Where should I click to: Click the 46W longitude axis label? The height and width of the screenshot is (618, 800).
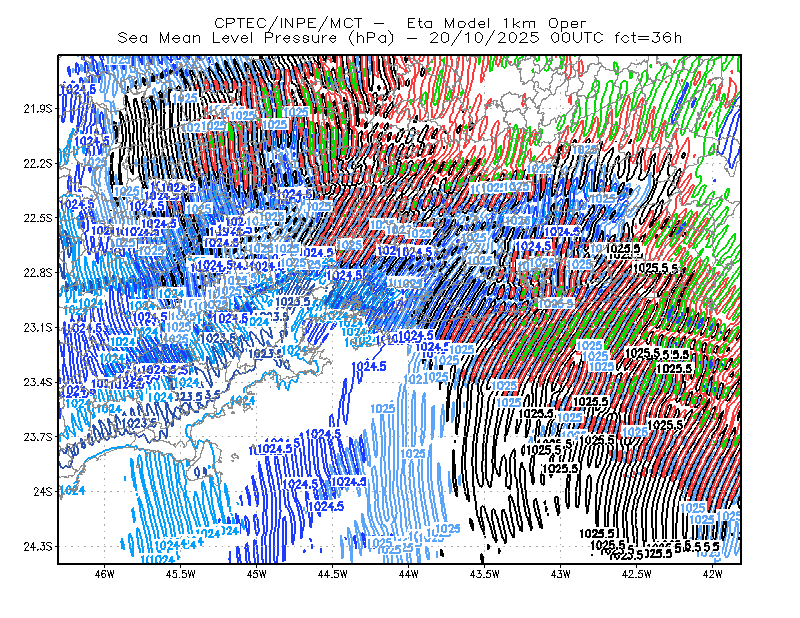coord(105,574)
